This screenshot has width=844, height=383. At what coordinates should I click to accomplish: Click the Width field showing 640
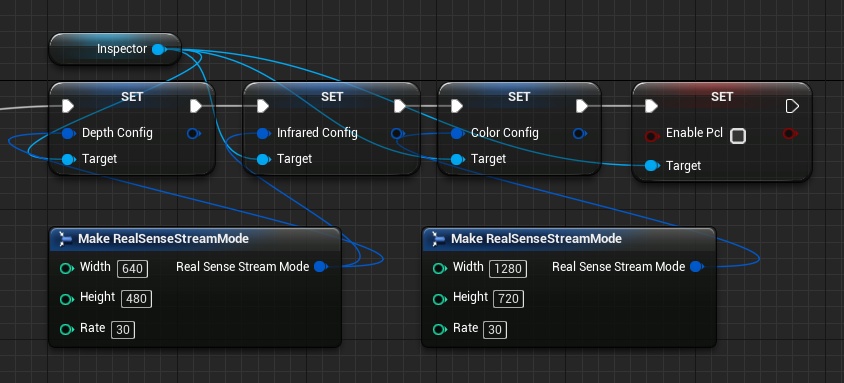(x=132, y=268)
